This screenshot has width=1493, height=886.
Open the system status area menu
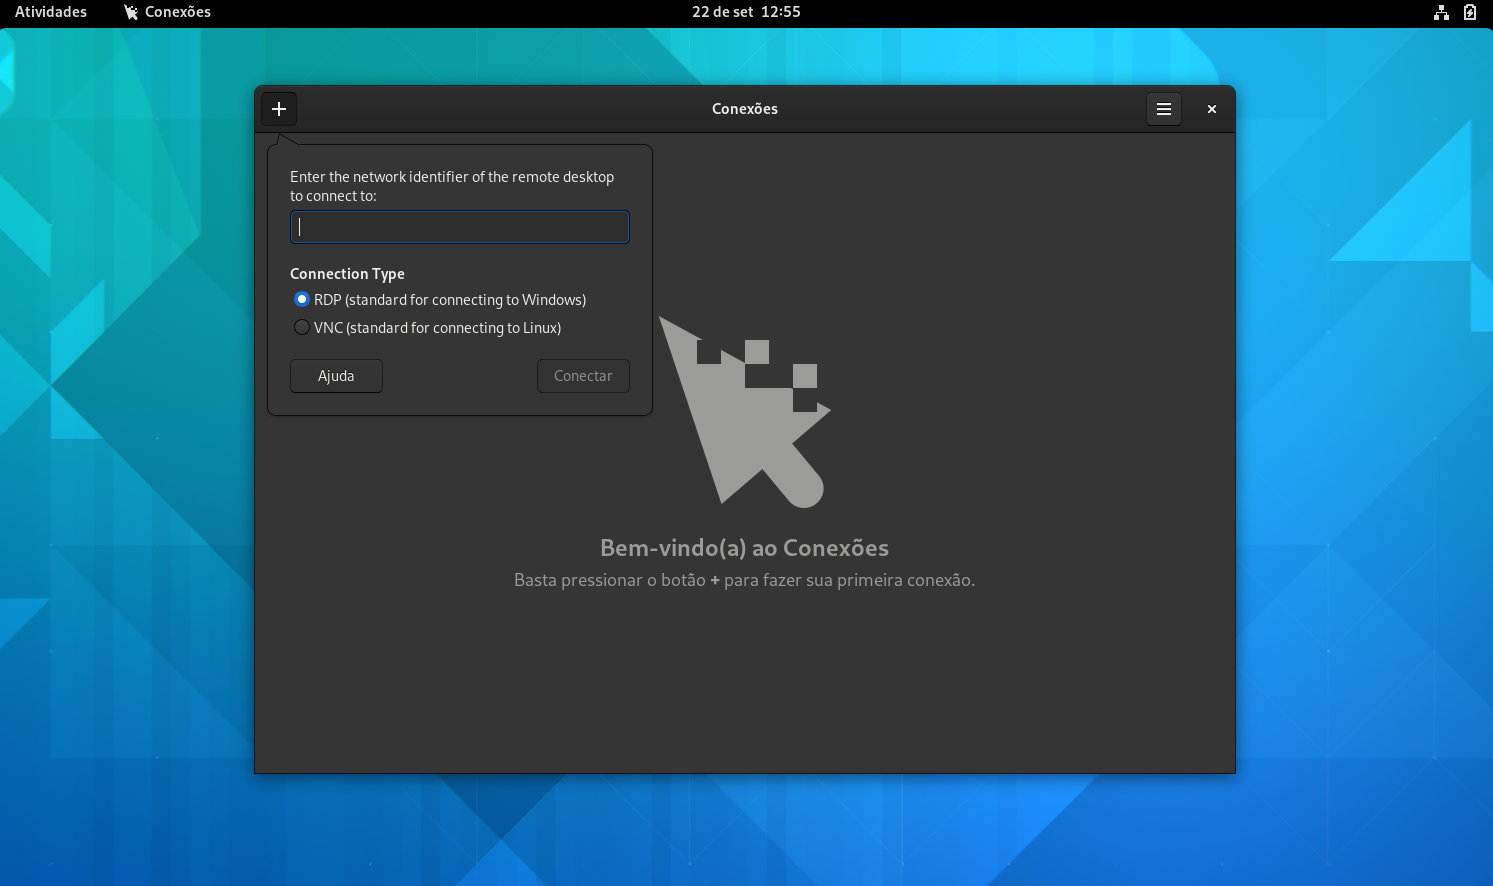tap(1455, 12)
